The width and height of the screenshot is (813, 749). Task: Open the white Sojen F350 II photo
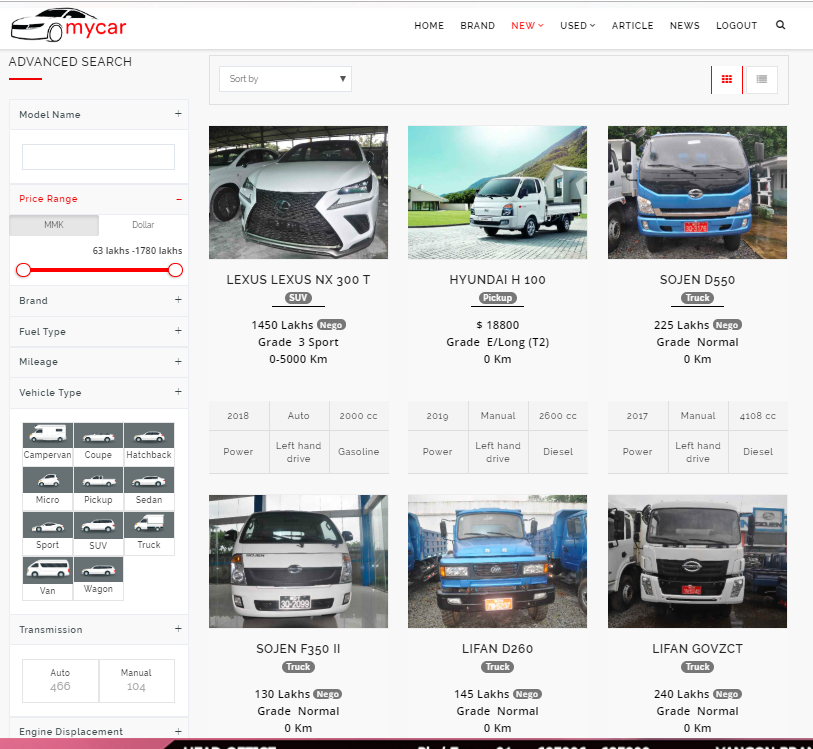coord(298,561)
